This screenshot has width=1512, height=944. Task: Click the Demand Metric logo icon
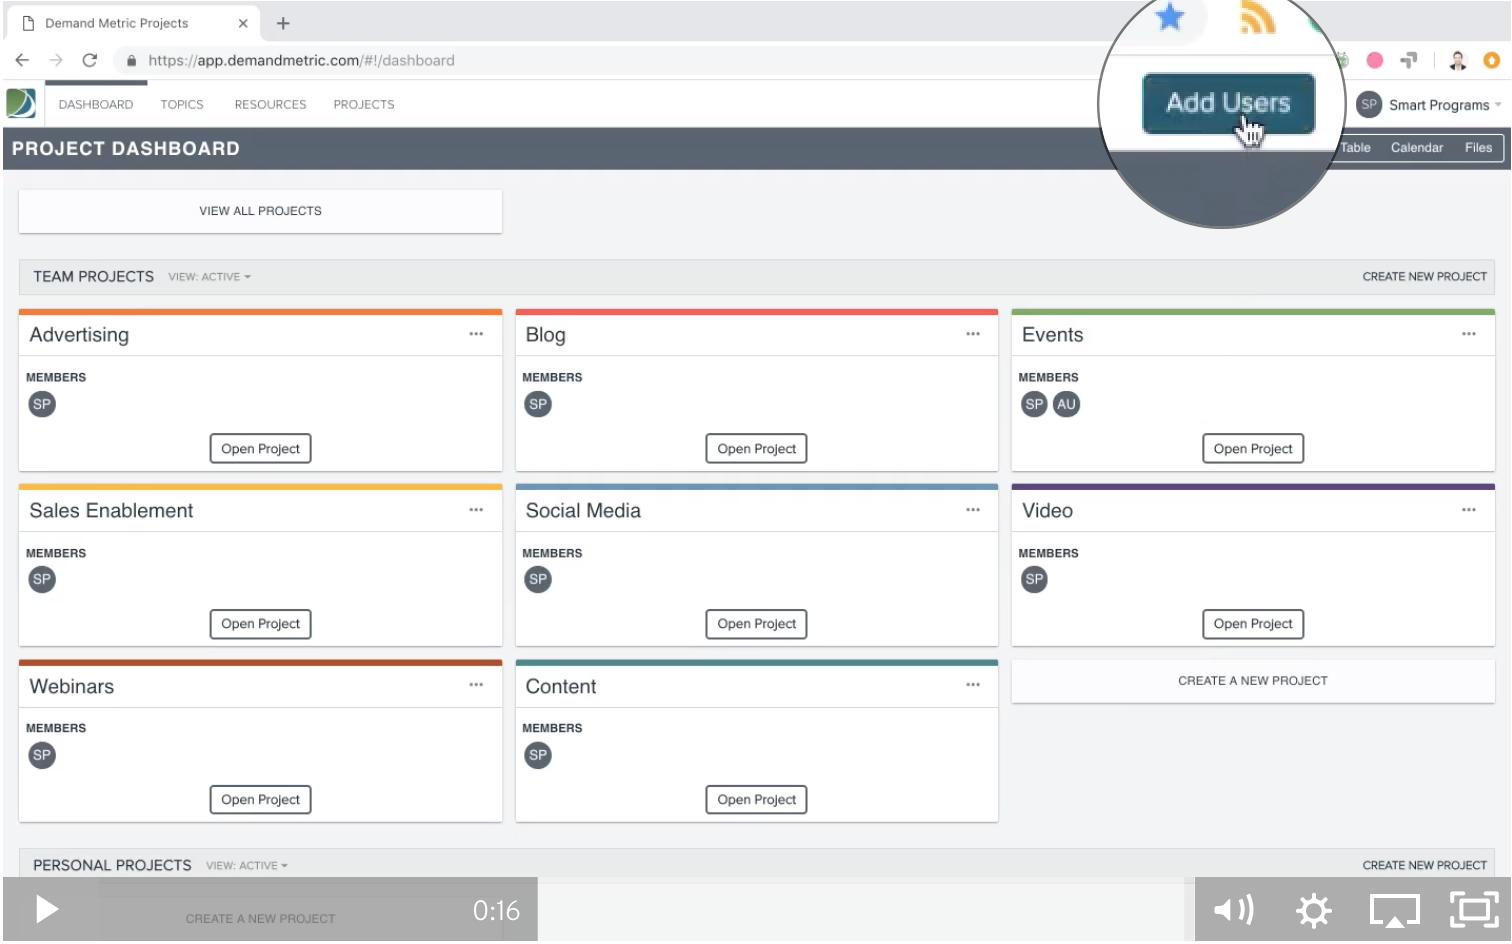(x=21, y=103)
